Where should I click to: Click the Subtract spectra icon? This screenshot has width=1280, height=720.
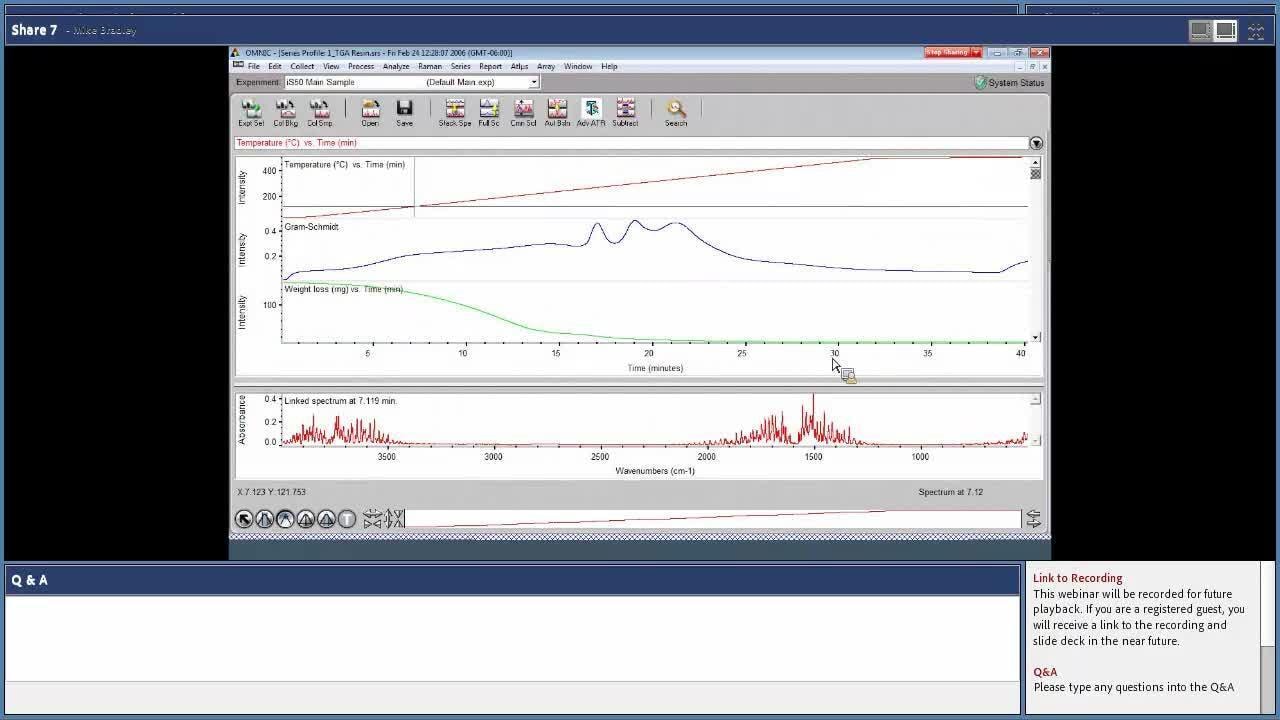pyautogui.click(x=625, y=112)
